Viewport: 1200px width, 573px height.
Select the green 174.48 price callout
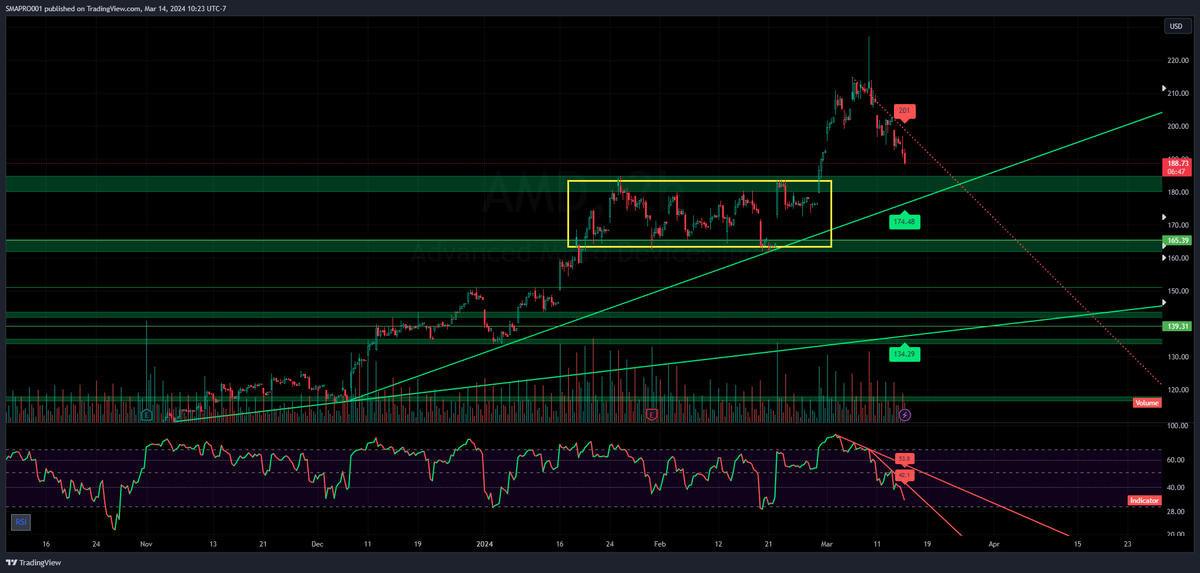tap(903, 220)
